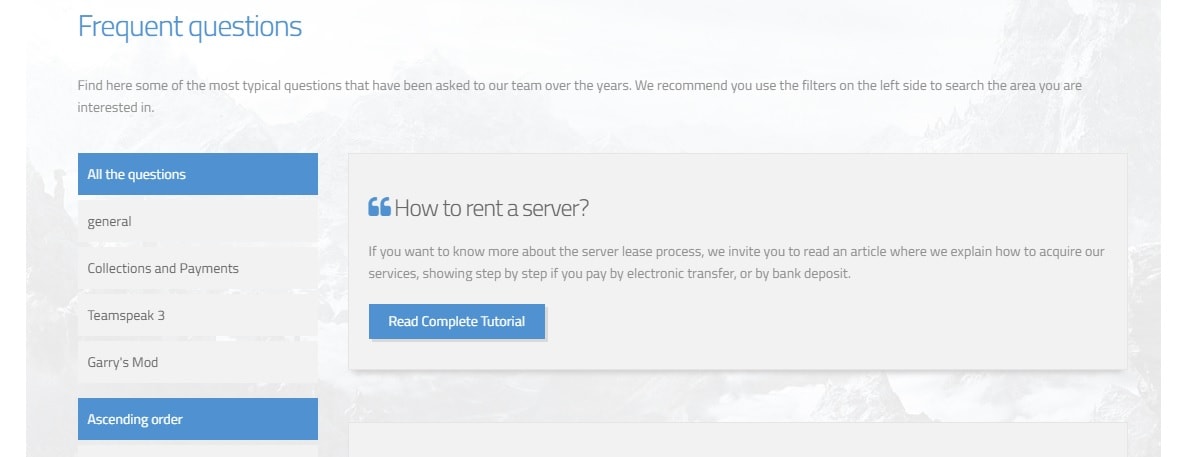The width and height of the screenshot is (1200, 457).
Task: Click the blue quotation mark icon
Action: click(x=379, y=208)
